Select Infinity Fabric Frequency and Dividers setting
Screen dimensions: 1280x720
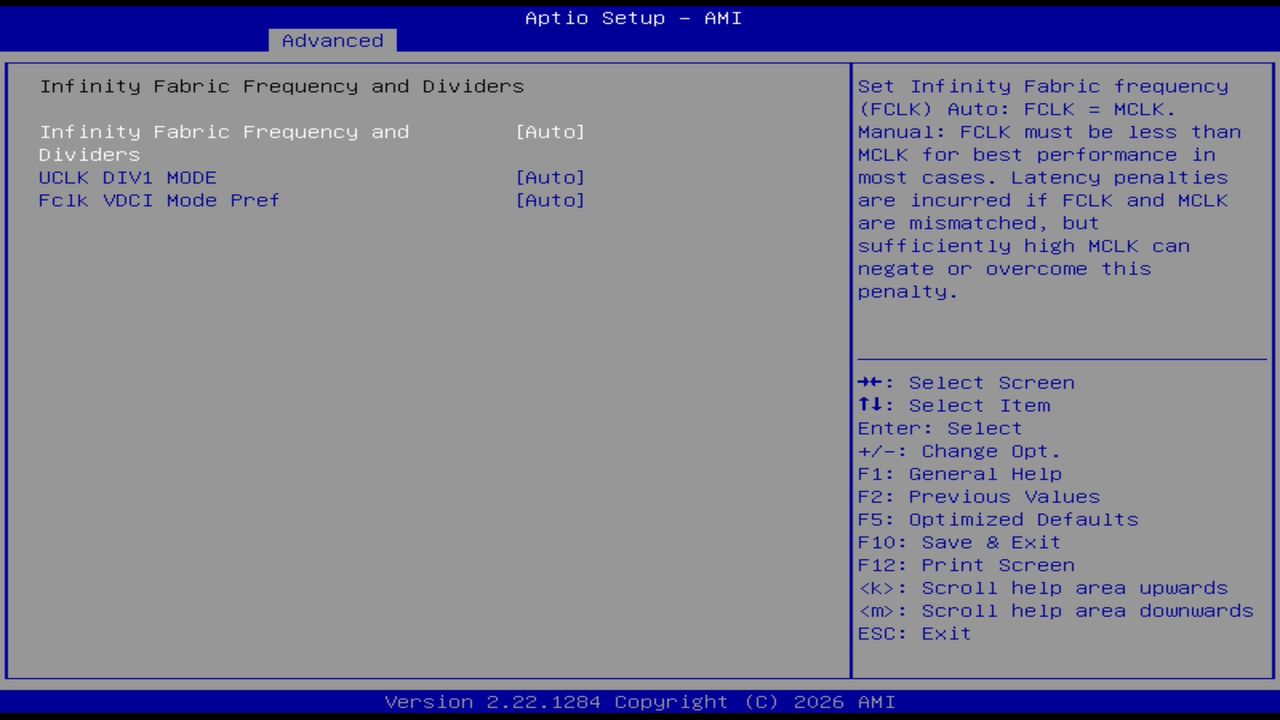point(224,143)
